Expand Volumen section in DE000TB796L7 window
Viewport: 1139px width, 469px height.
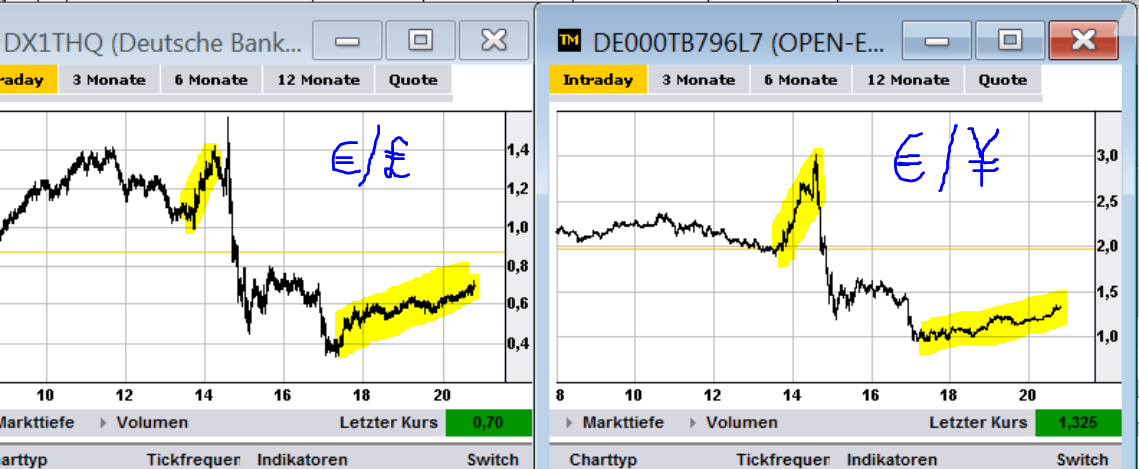click(x=734, y=422)
